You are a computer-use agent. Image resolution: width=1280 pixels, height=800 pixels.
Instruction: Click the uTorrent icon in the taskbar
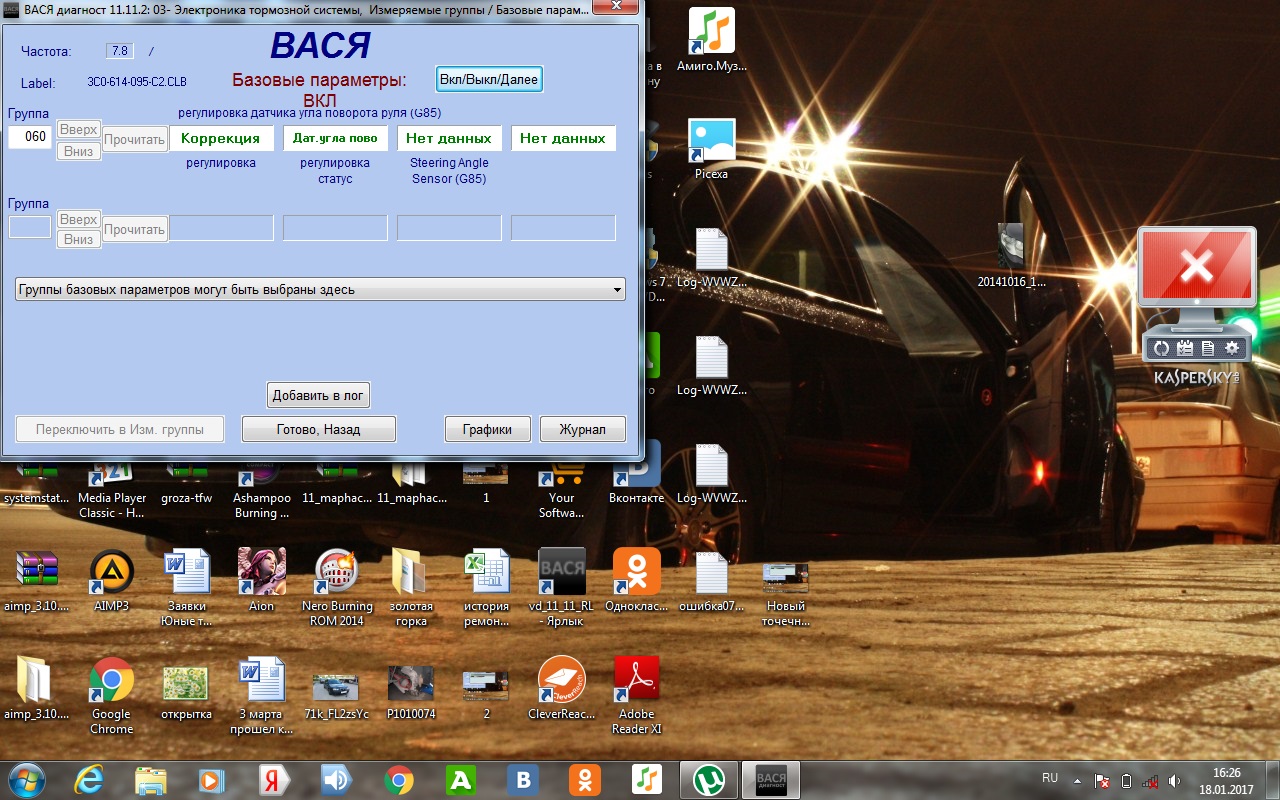point(709,779)
